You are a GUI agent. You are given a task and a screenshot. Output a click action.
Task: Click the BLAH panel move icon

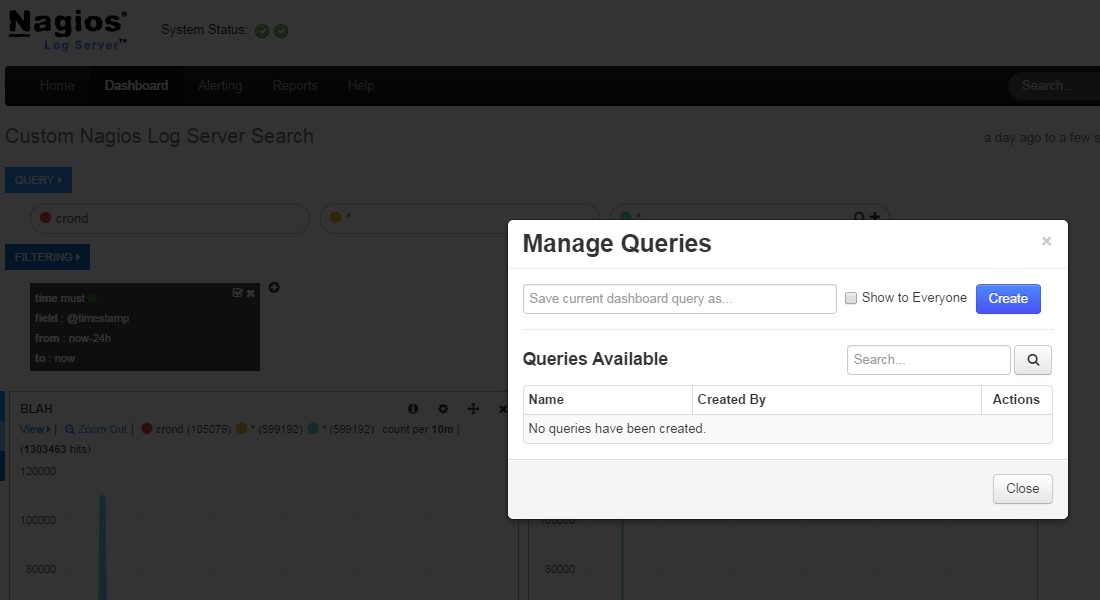click(474, 409)
